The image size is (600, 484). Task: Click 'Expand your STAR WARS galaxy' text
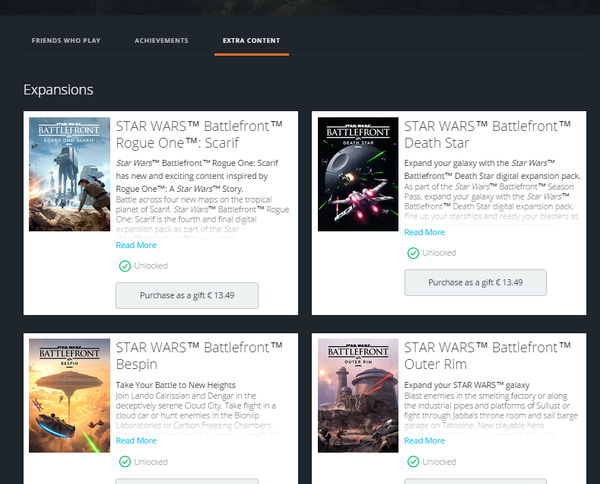[x=467, y=385]
